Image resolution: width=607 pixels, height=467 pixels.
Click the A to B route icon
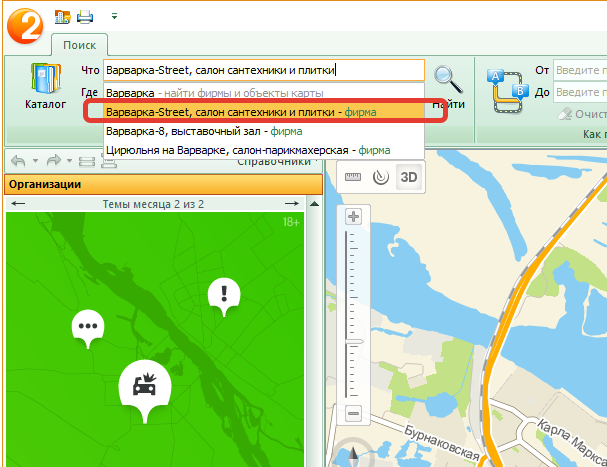click(507, 91)
